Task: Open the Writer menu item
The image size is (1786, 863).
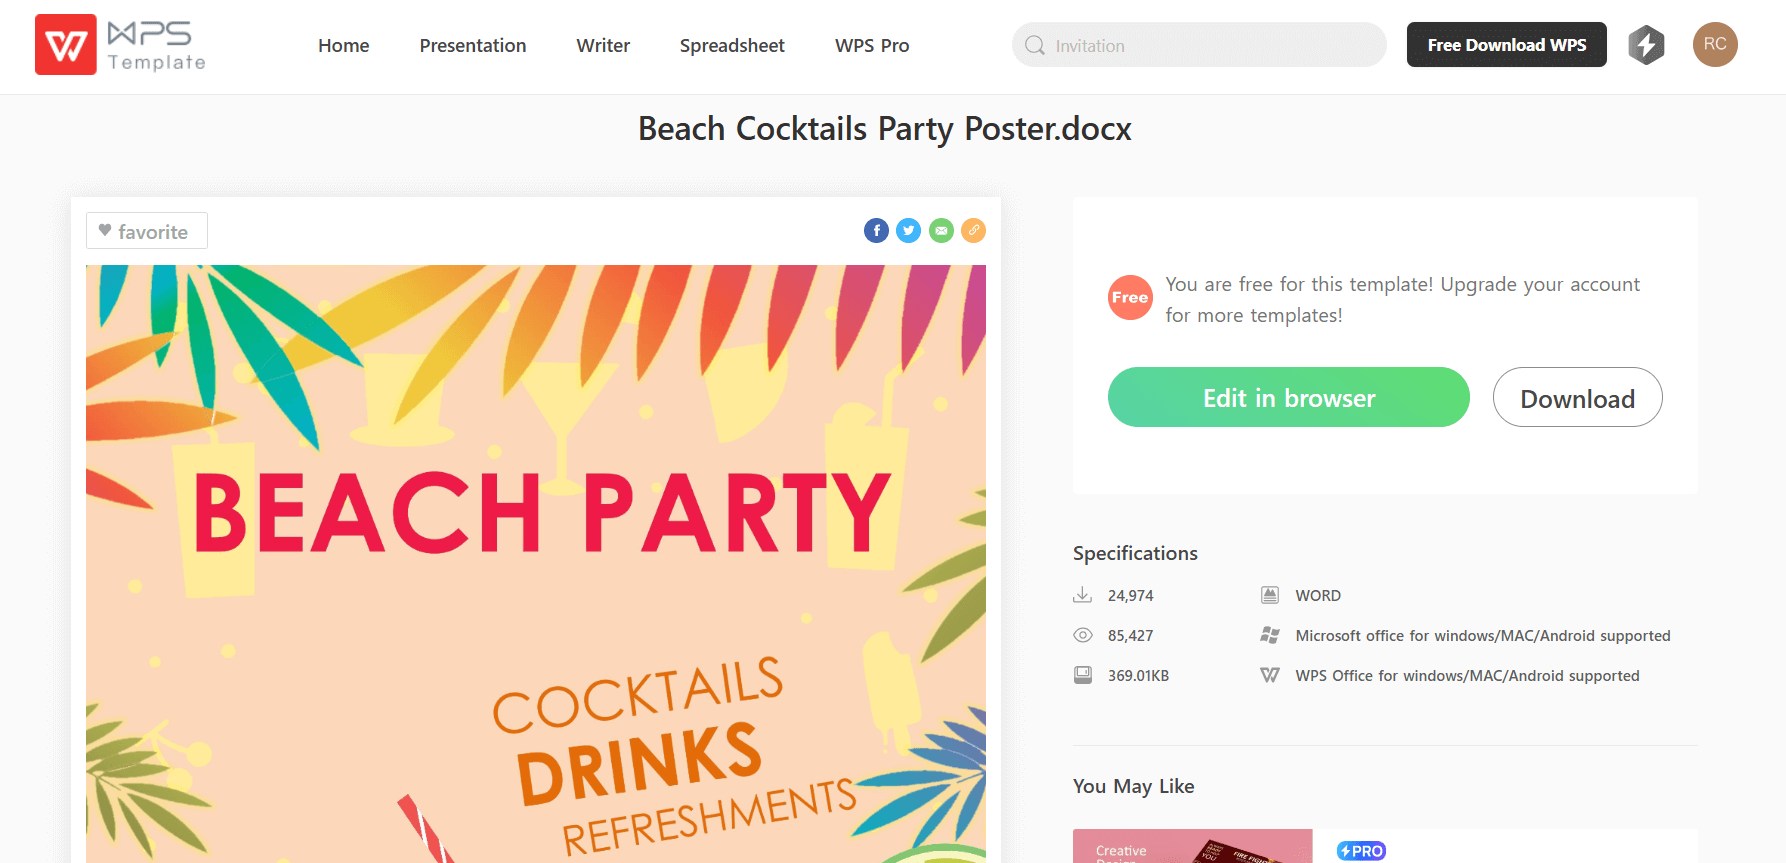Action: coord(603,46)
